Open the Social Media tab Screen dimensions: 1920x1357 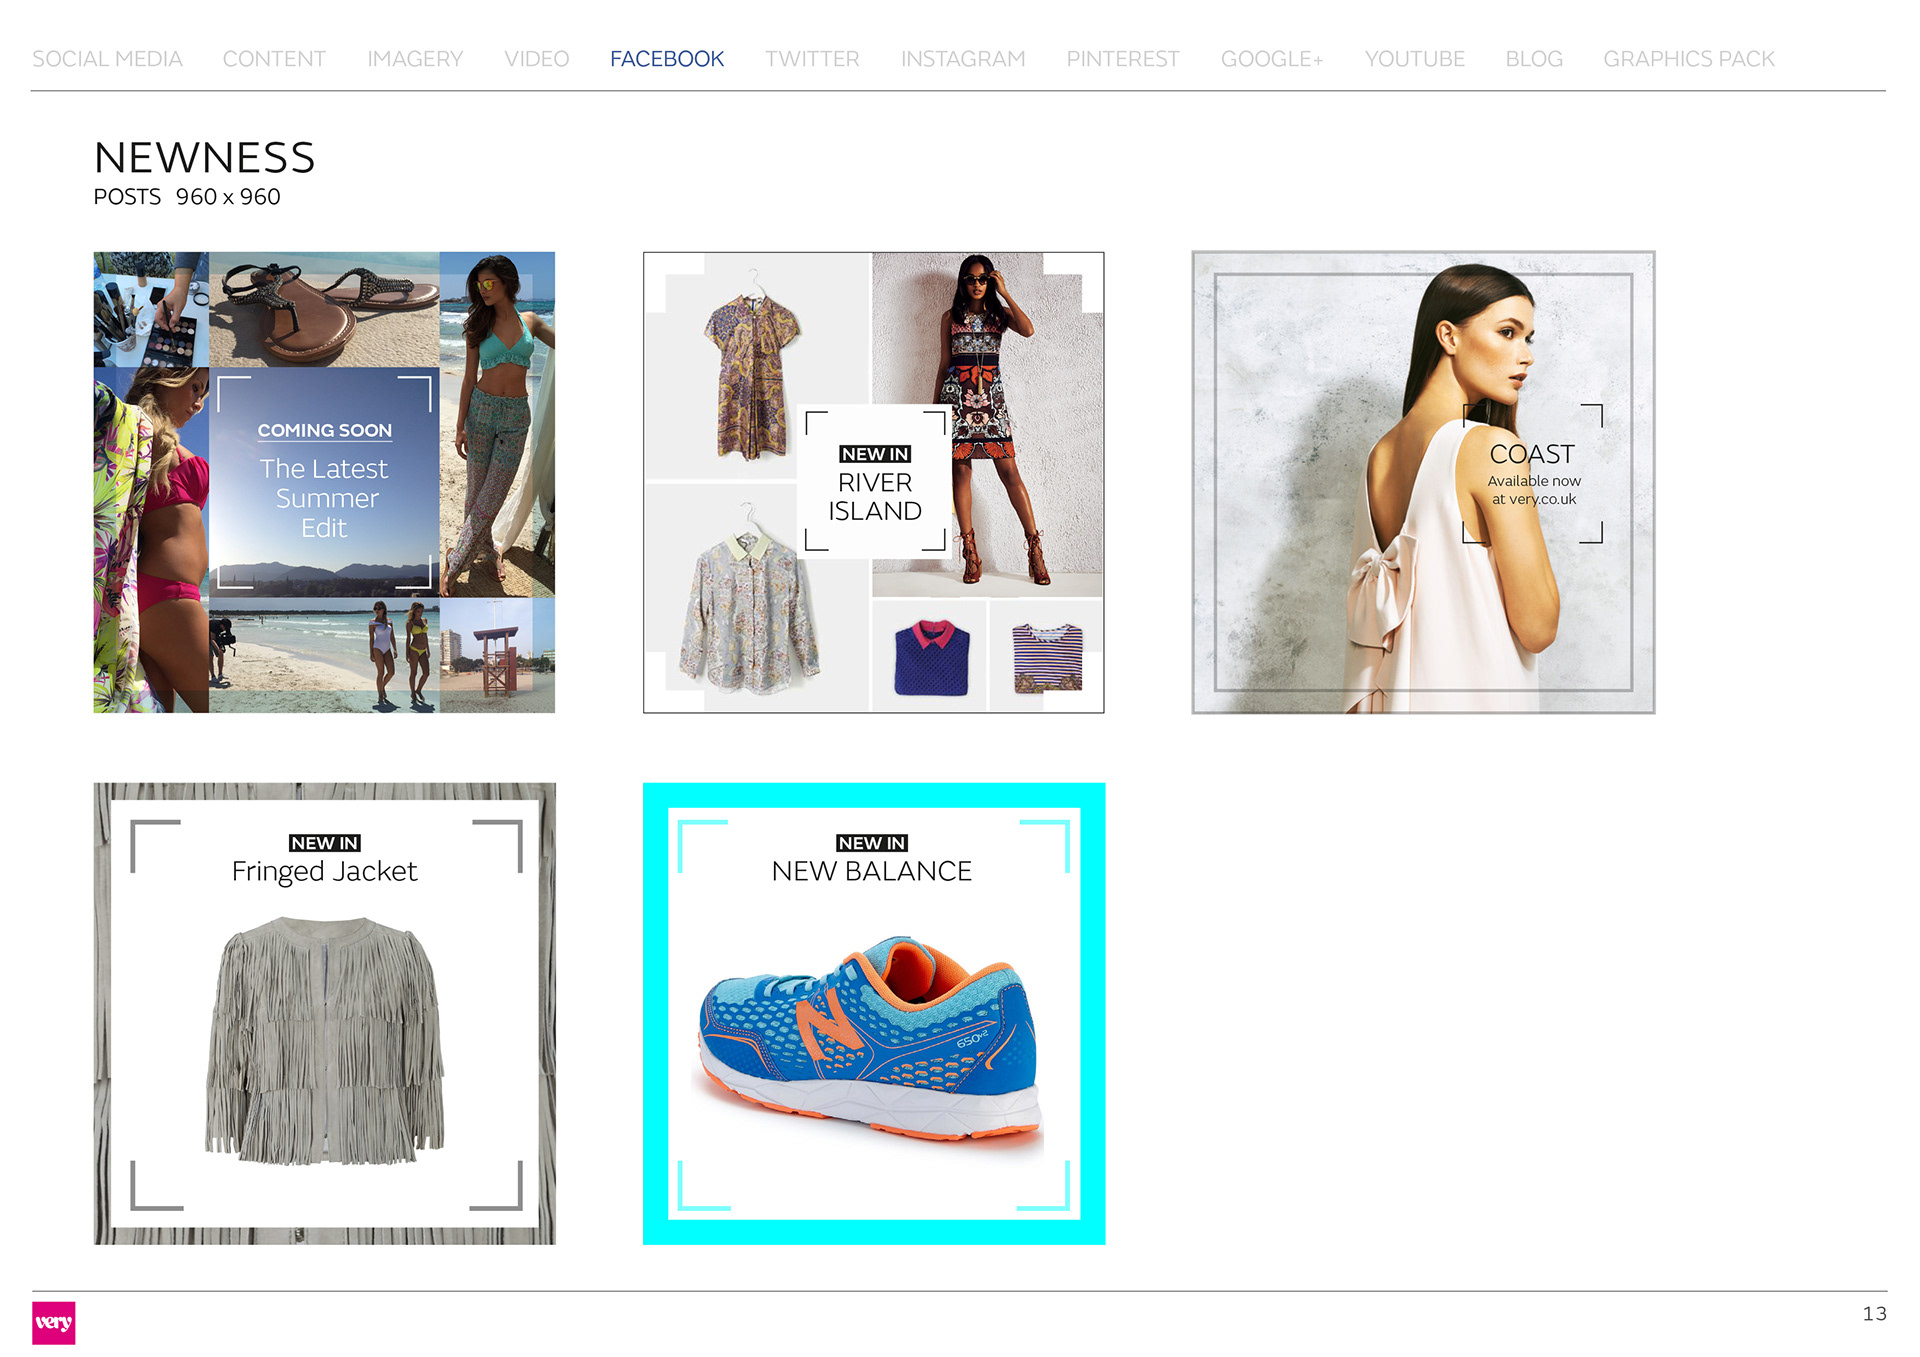(107, 59)
